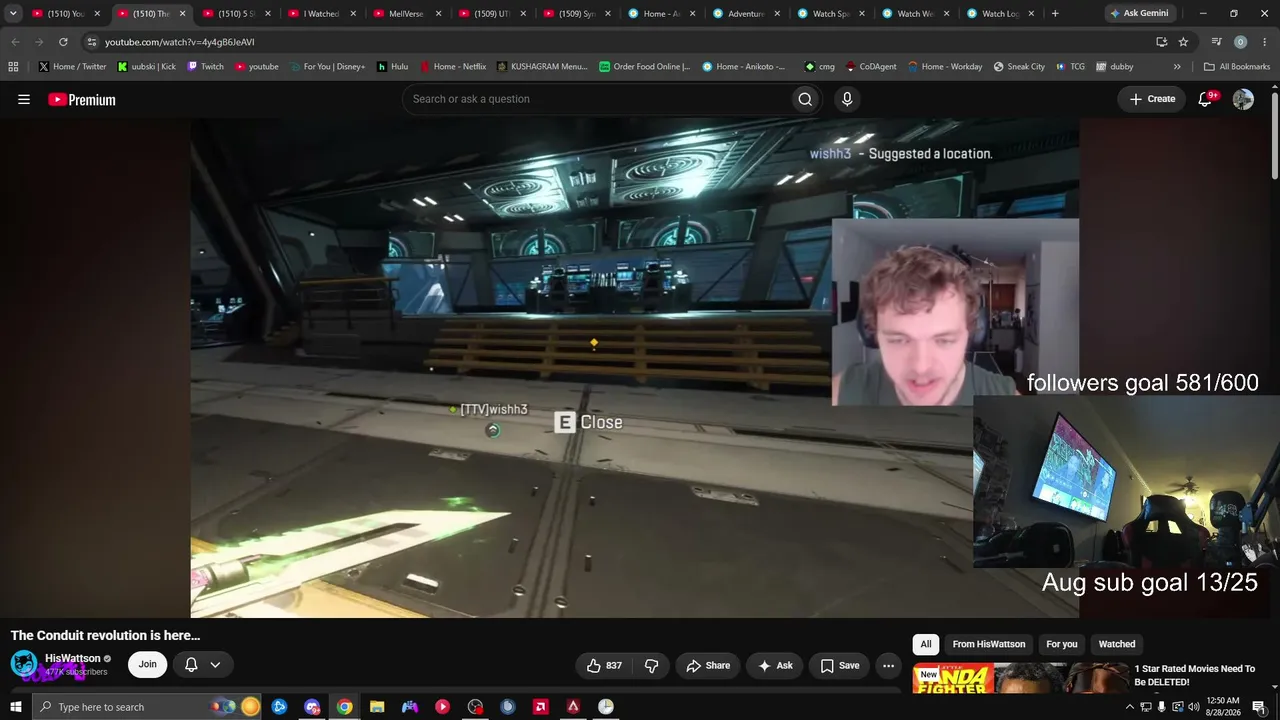1280x720 pixels.
Task: Open more actions menu beside Save
Action: [888, 666]
